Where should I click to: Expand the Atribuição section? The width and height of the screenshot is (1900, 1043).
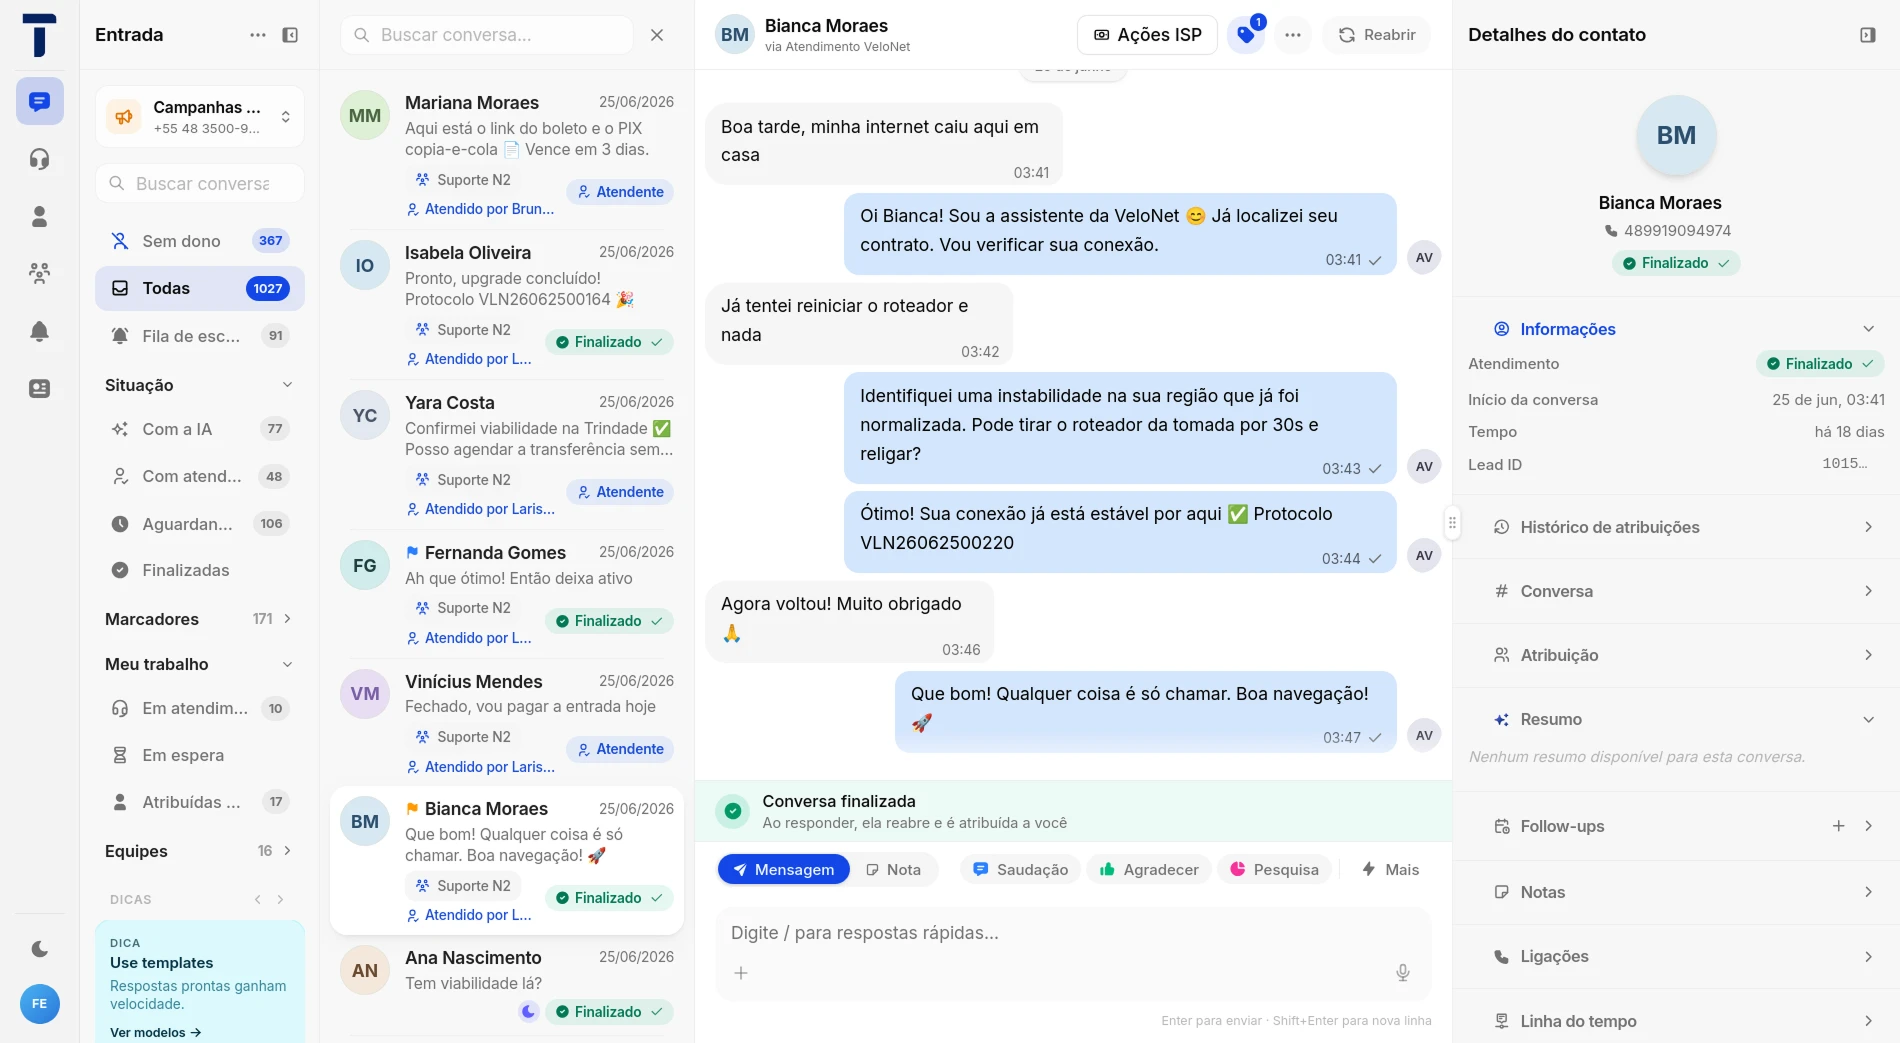point(1676,655)
